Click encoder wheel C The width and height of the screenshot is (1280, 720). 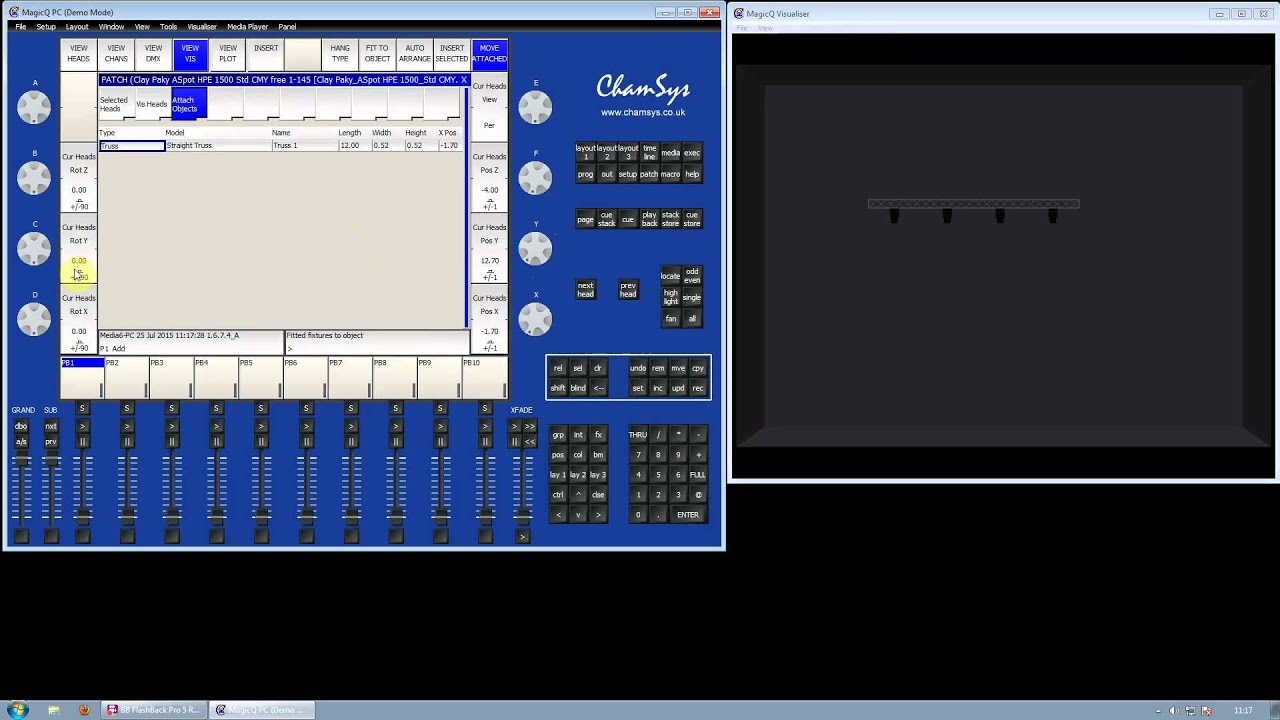(34, 249)
